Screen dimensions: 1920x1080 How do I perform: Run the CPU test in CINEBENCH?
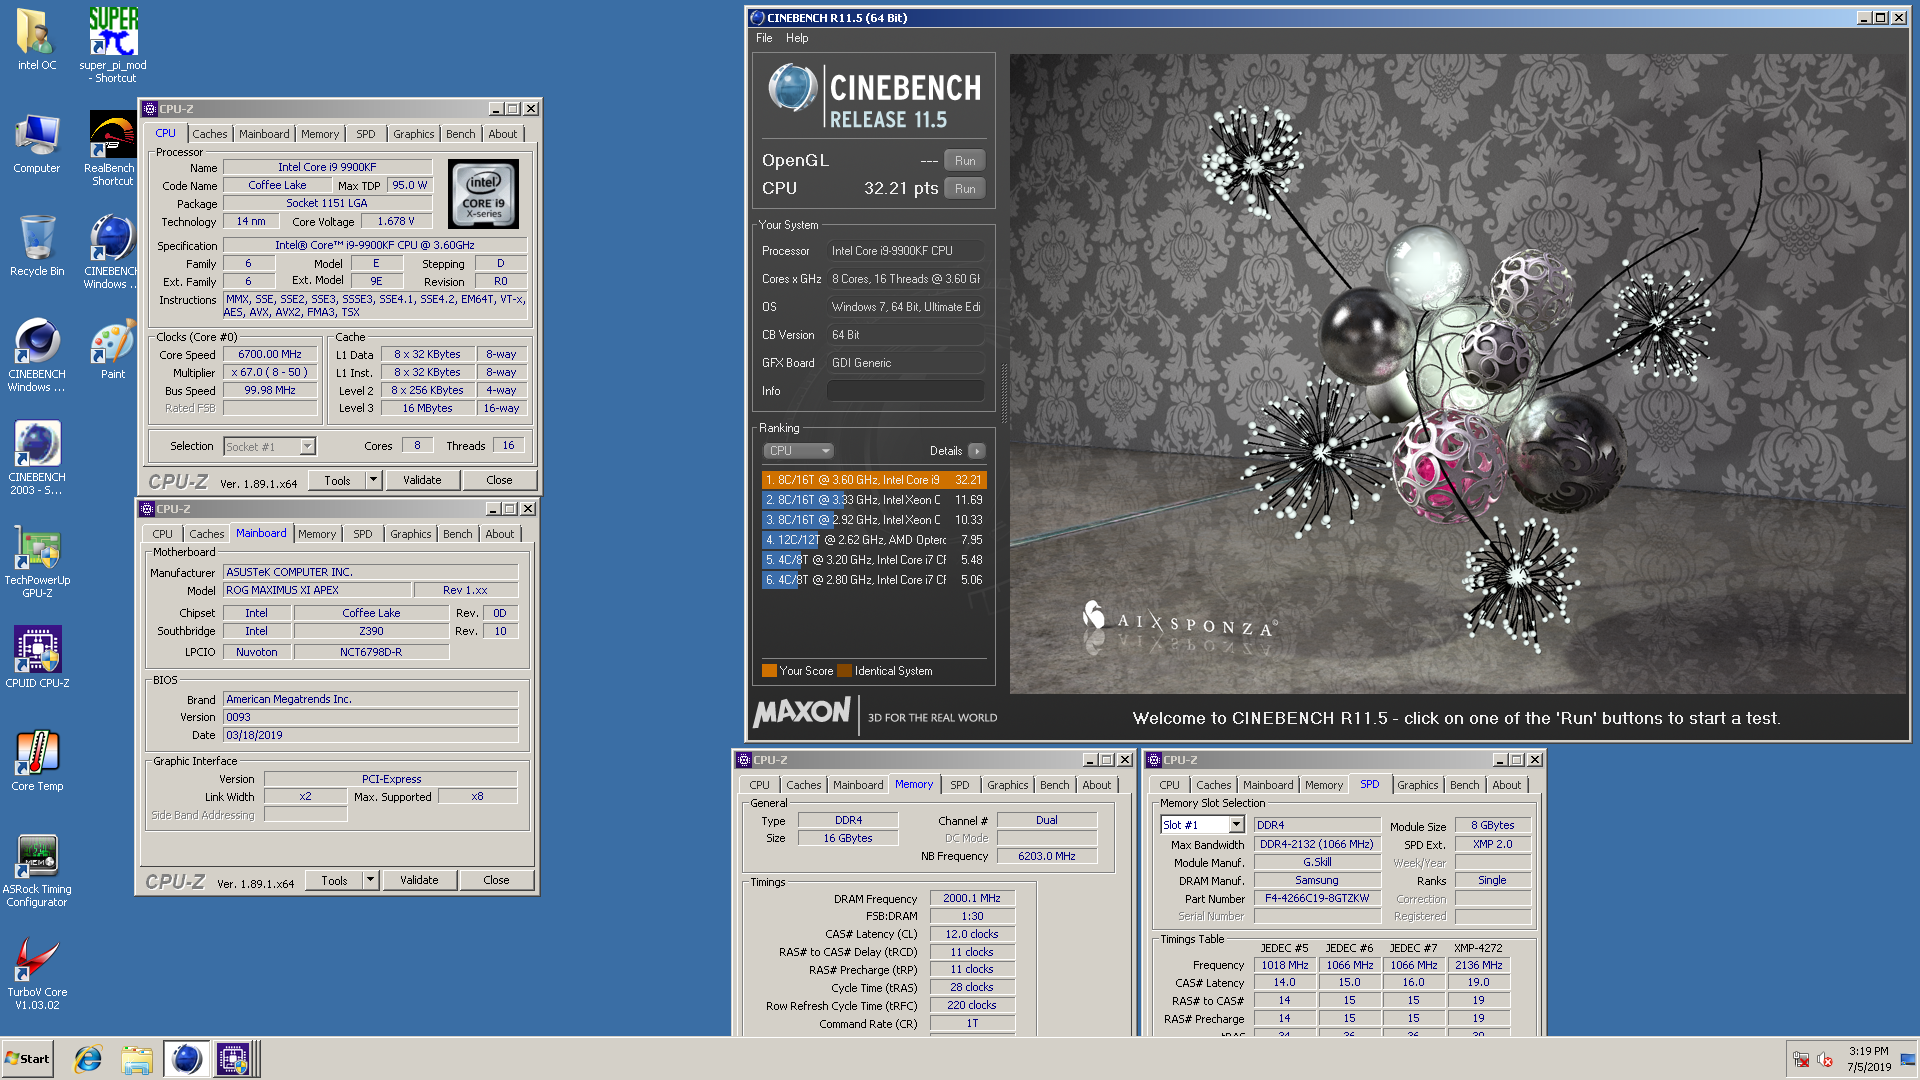[x=965, y=188]
